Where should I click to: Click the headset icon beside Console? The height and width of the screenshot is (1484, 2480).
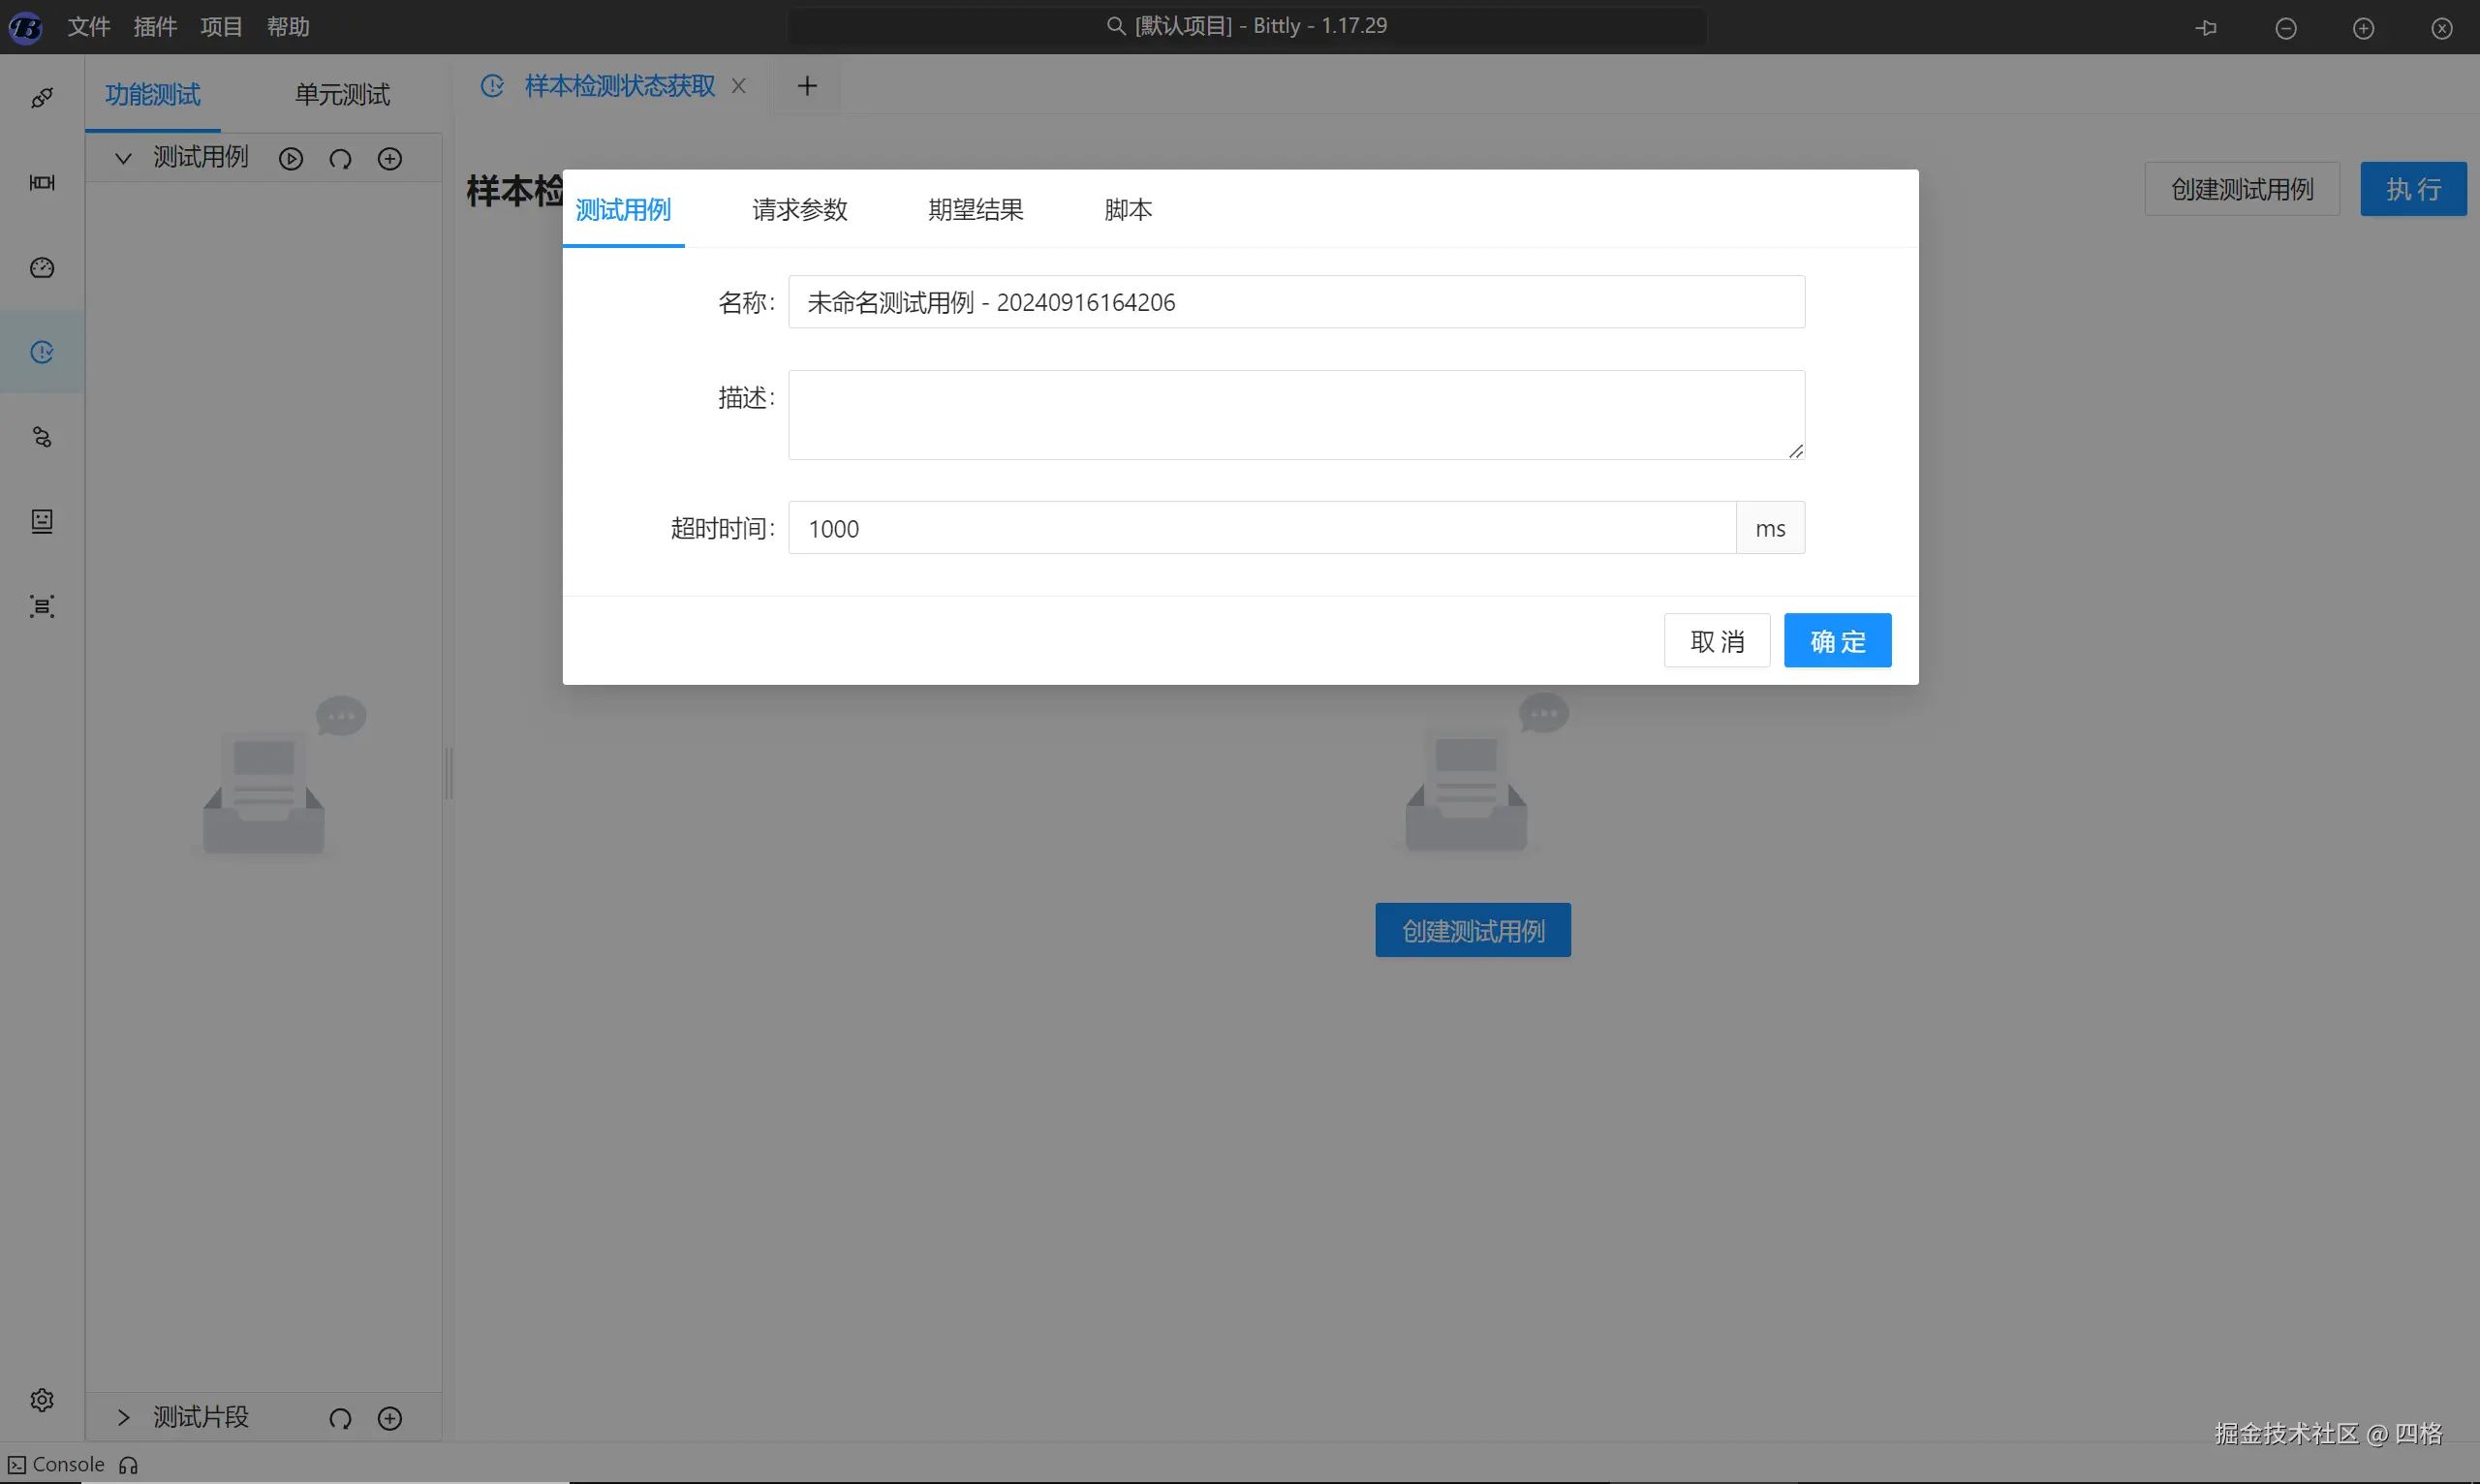click(x=128, y=1465)
